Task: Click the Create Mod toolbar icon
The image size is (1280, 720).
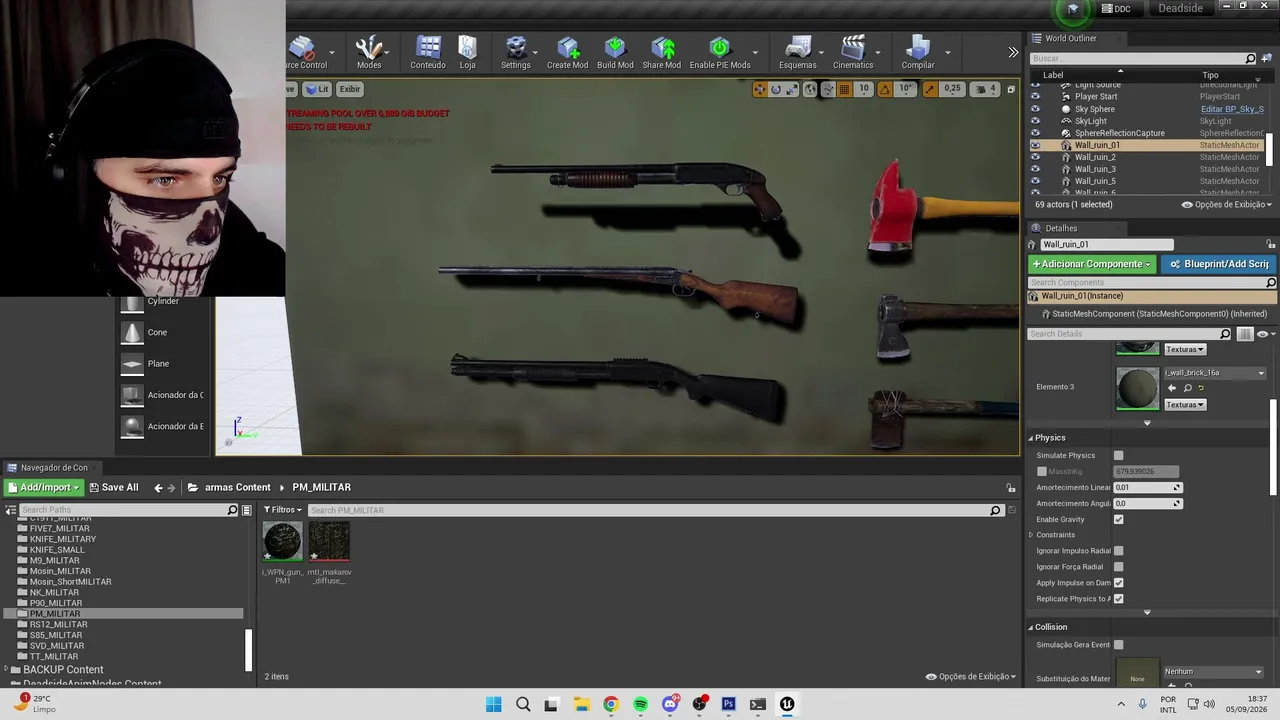Action: tap(567, 52)
